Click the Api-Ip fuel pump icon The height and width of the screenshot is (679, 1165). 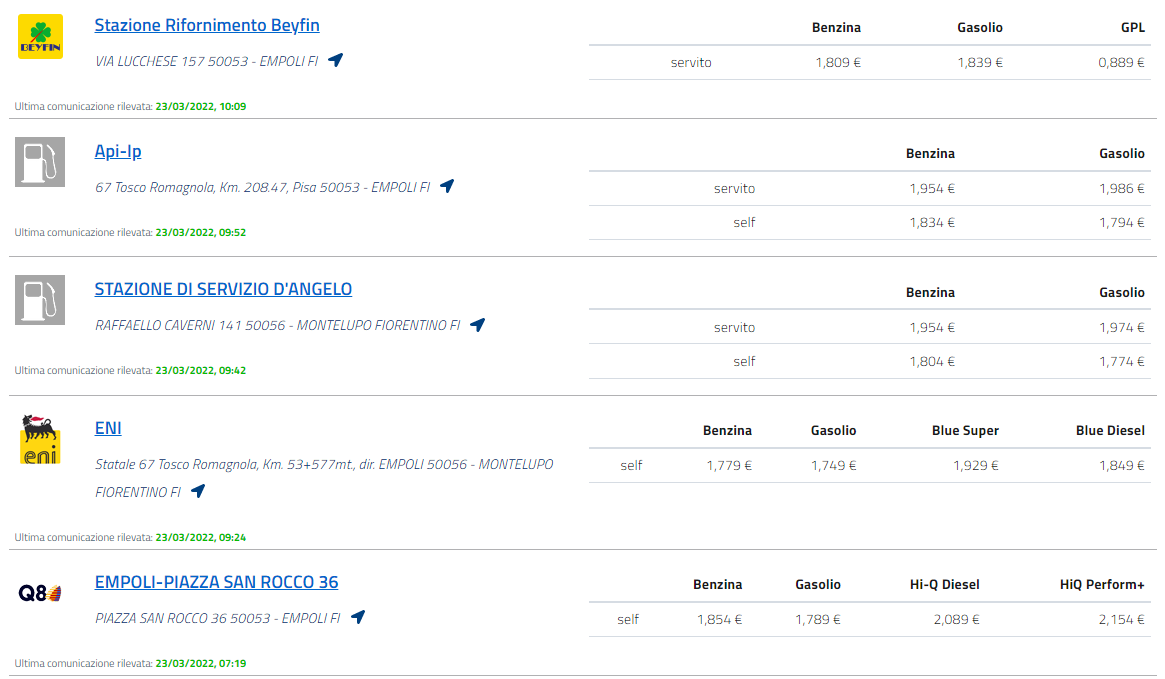pos(40,162)
